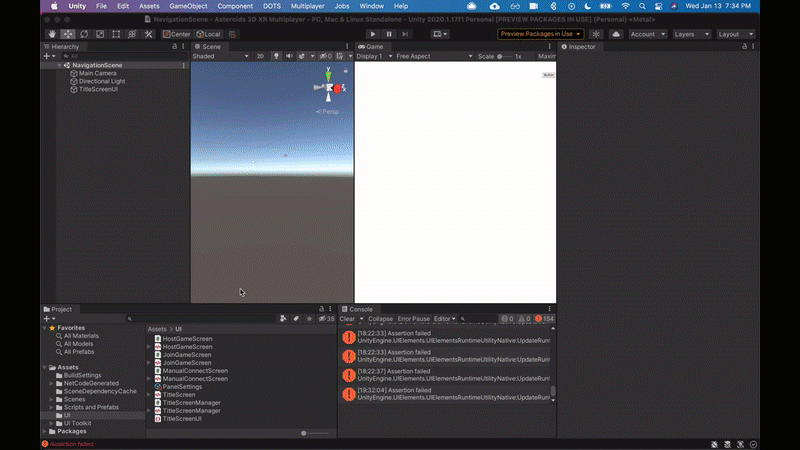Open the Shaded draw mode dropdown

220,56
